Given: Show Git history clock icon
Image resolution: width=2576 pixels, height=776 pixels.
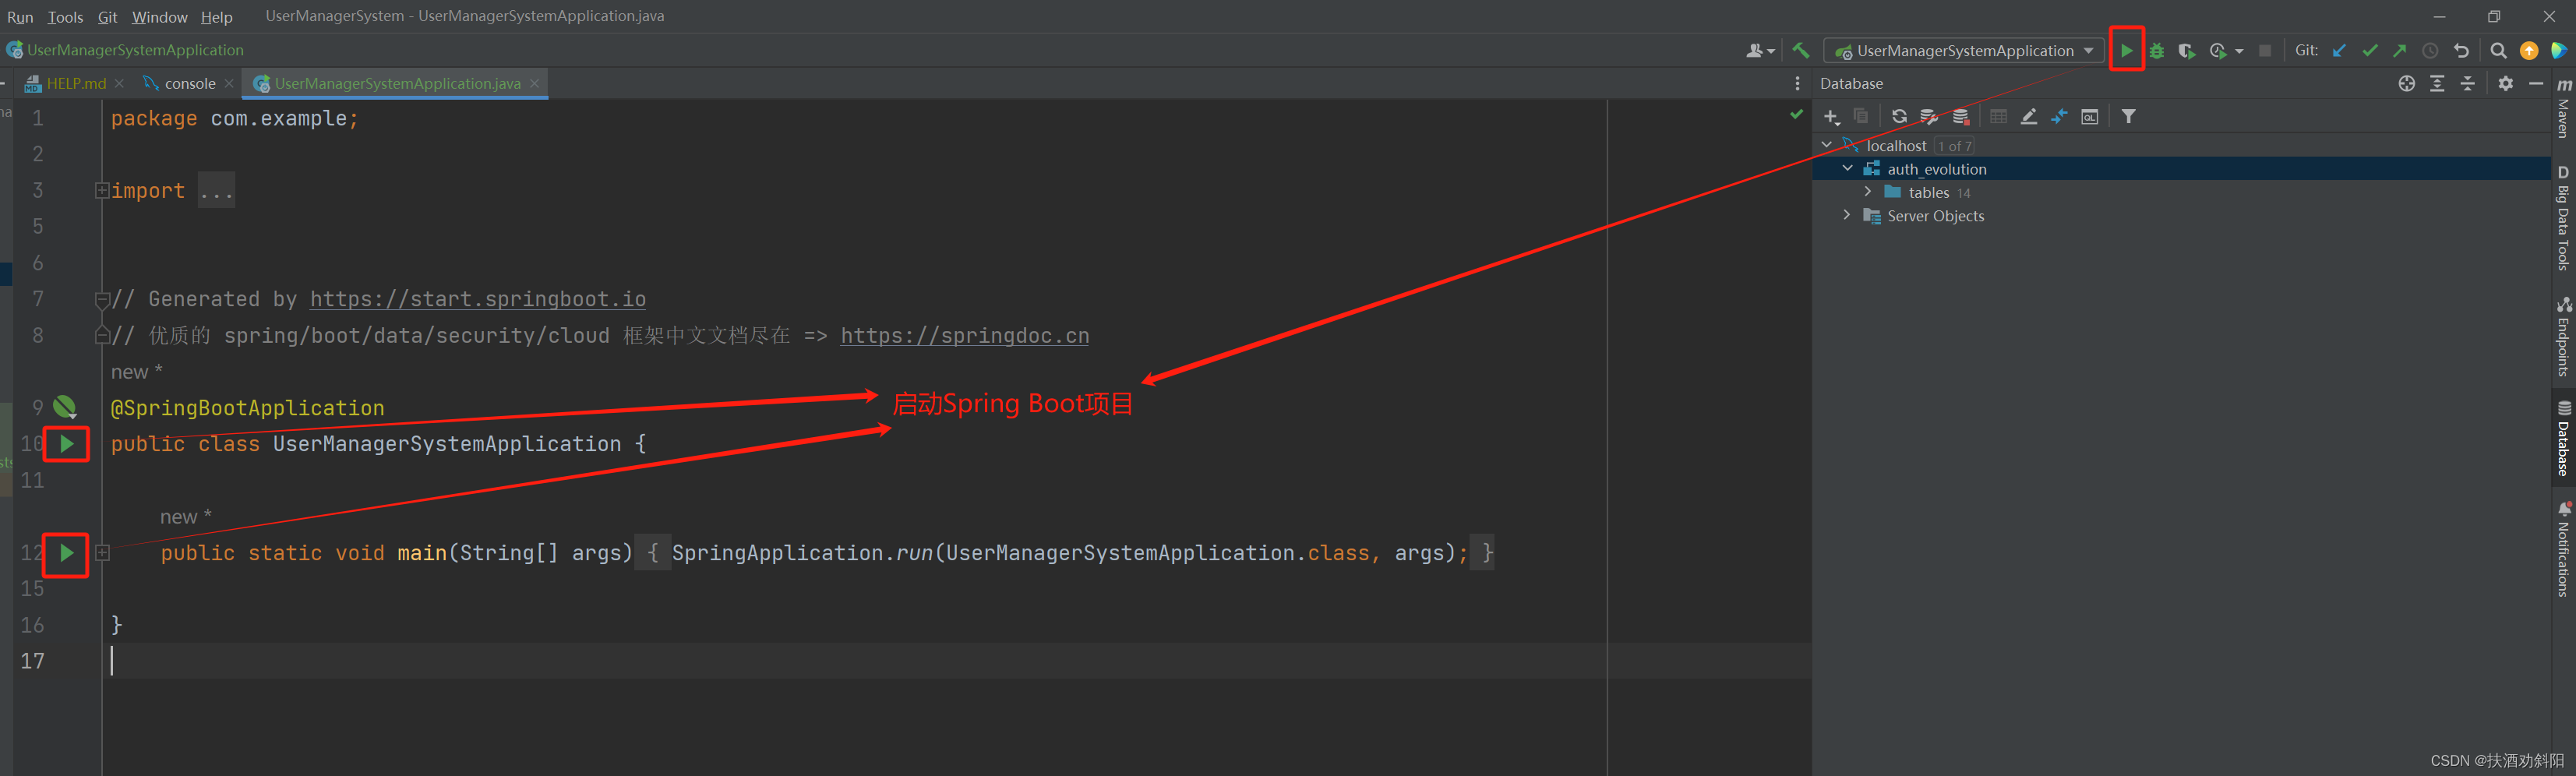Looking at the screenshot, I should [2431, 51].
